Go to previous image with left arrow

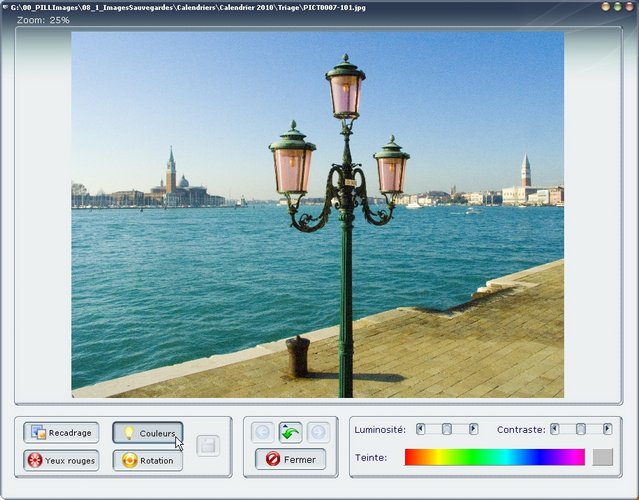(x=262, y=432)
